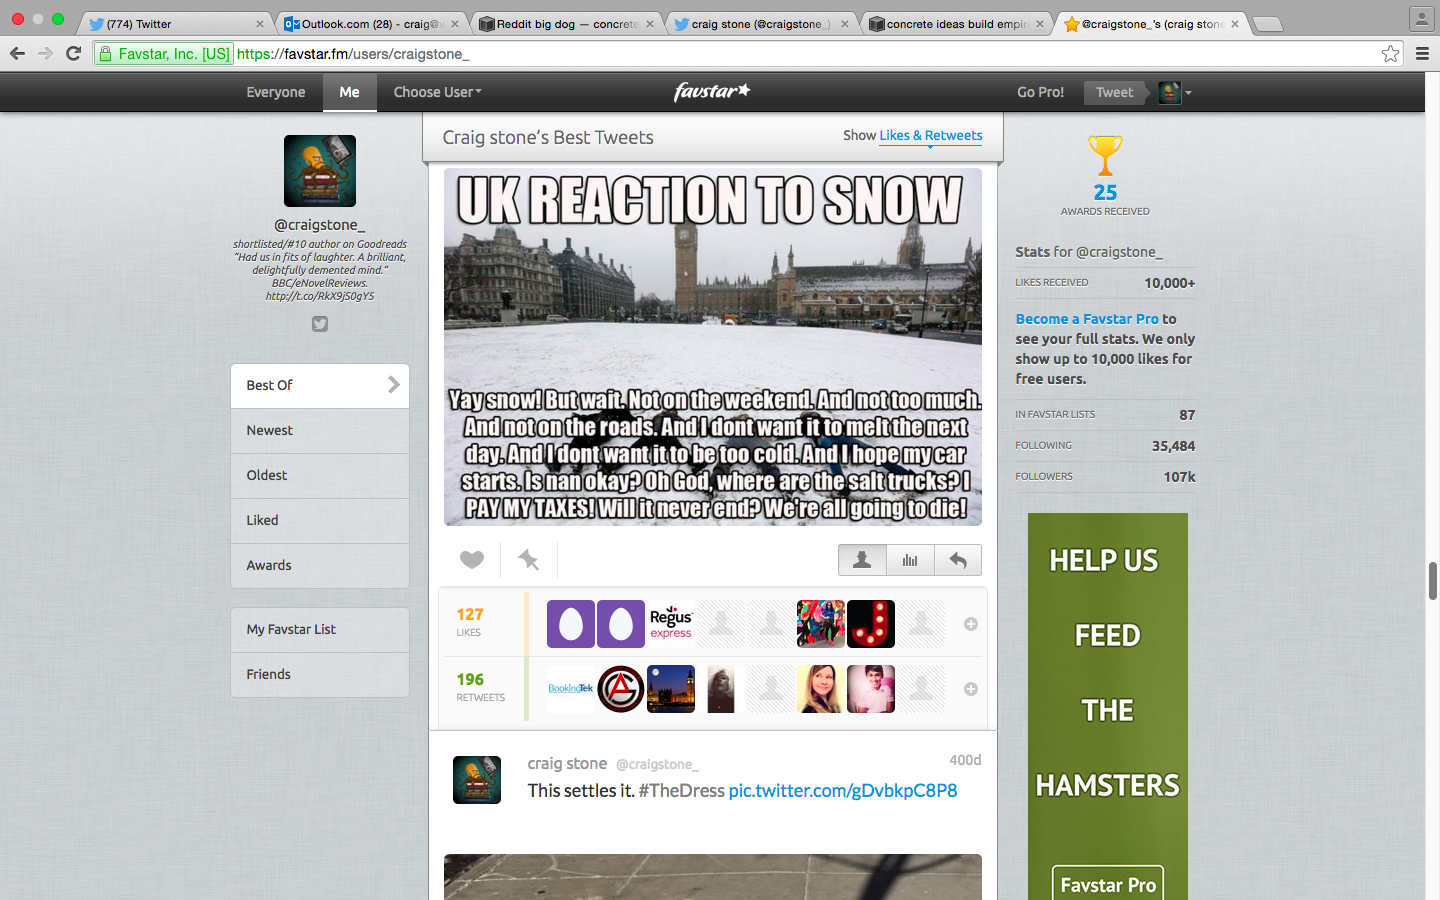Viewport: 1440px width, 900px height.
Task: Open Friends in sidebar
Action: (x=320, y=674)
